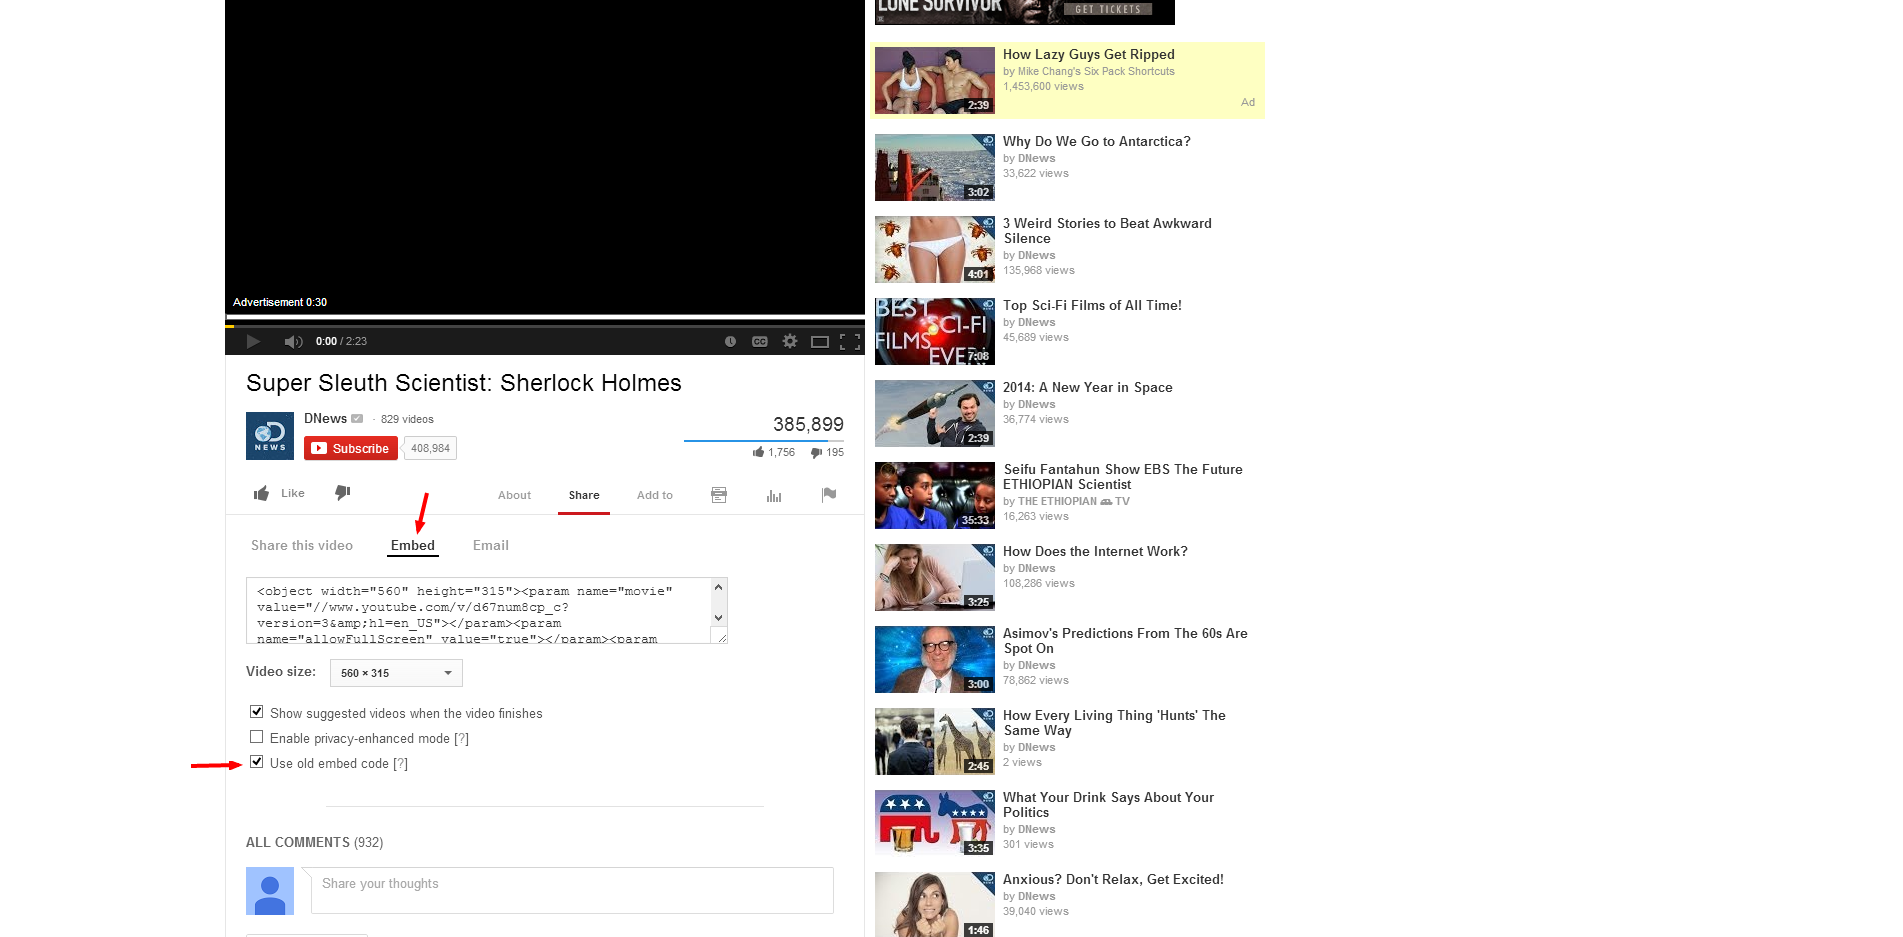This screenshot has height=937, width=1903.
Task: Mute the video using the speaker icon
Action: 293,342
